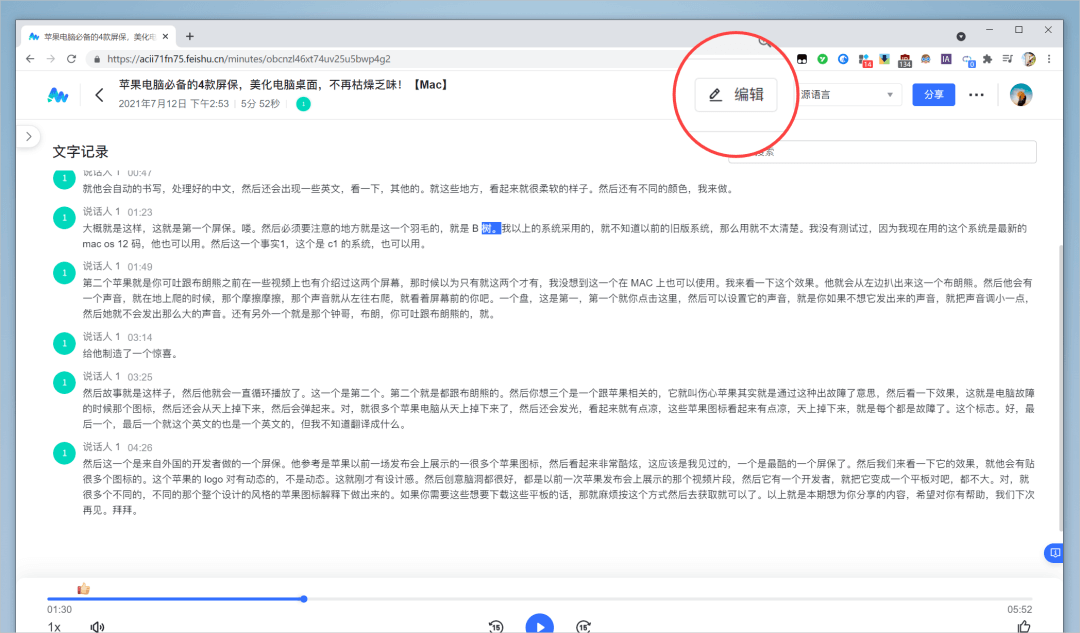The width and height of the screenshot is (1080, 633).
Task: Click the speaker avatar beside the 04:26 paragraph
Action: pos(64,453)
